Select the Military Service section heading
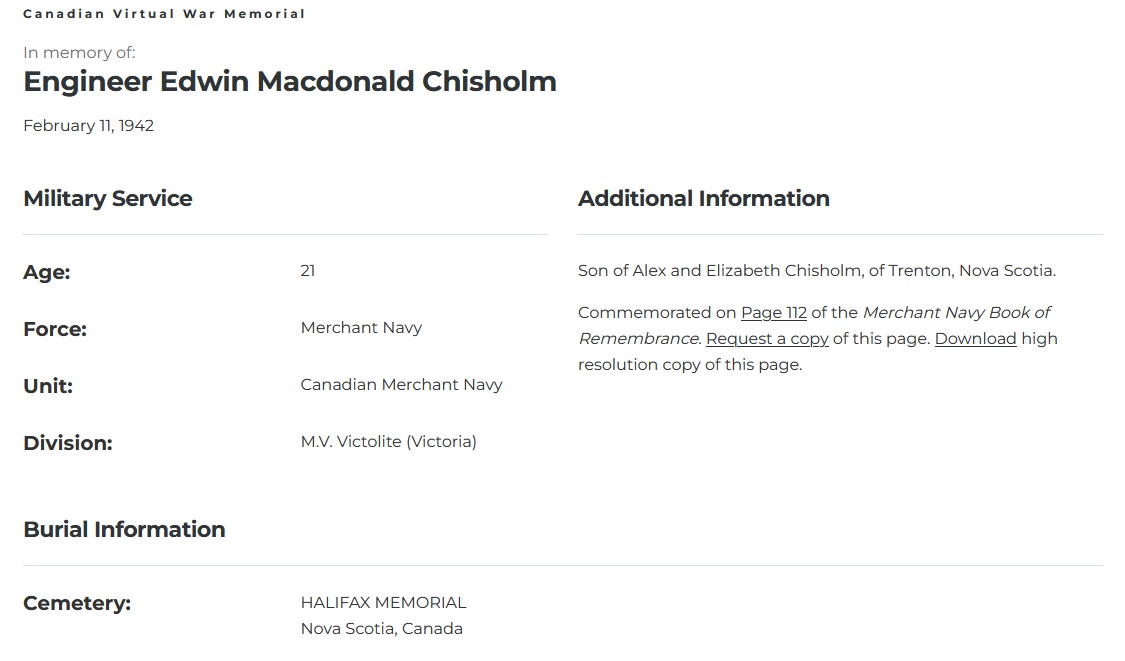1125x661 pixels. [x=108, y=199]
